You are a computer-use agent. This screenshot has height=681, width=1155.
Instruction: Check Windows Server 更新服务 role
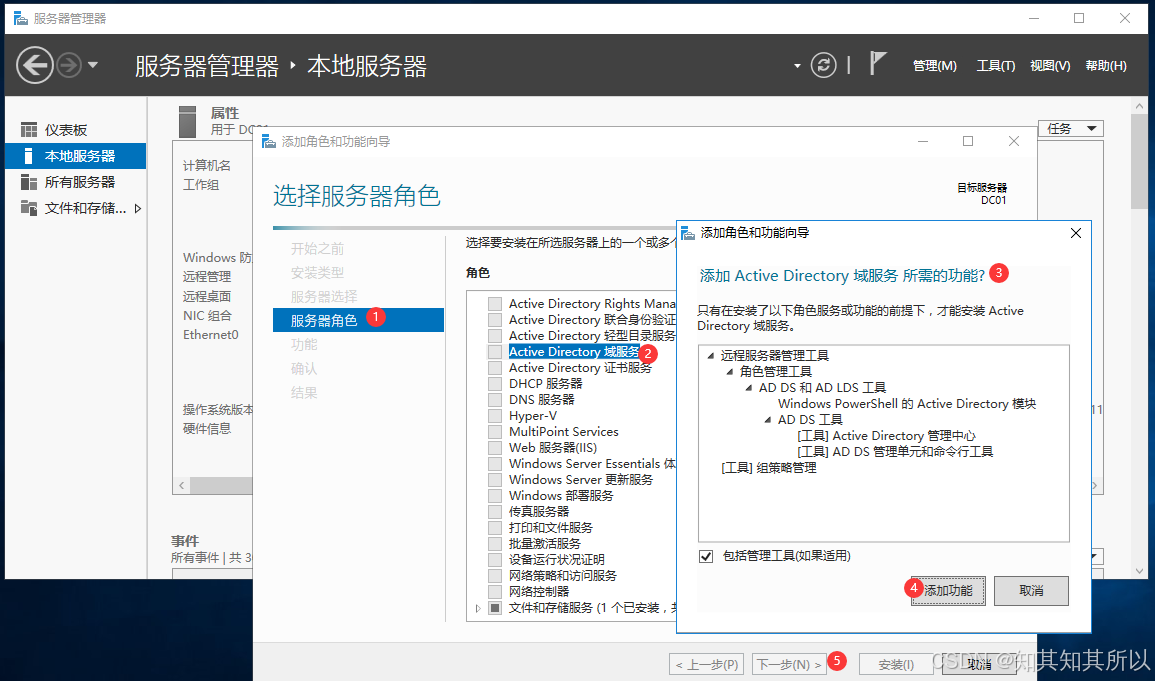(x=495, y=480)
